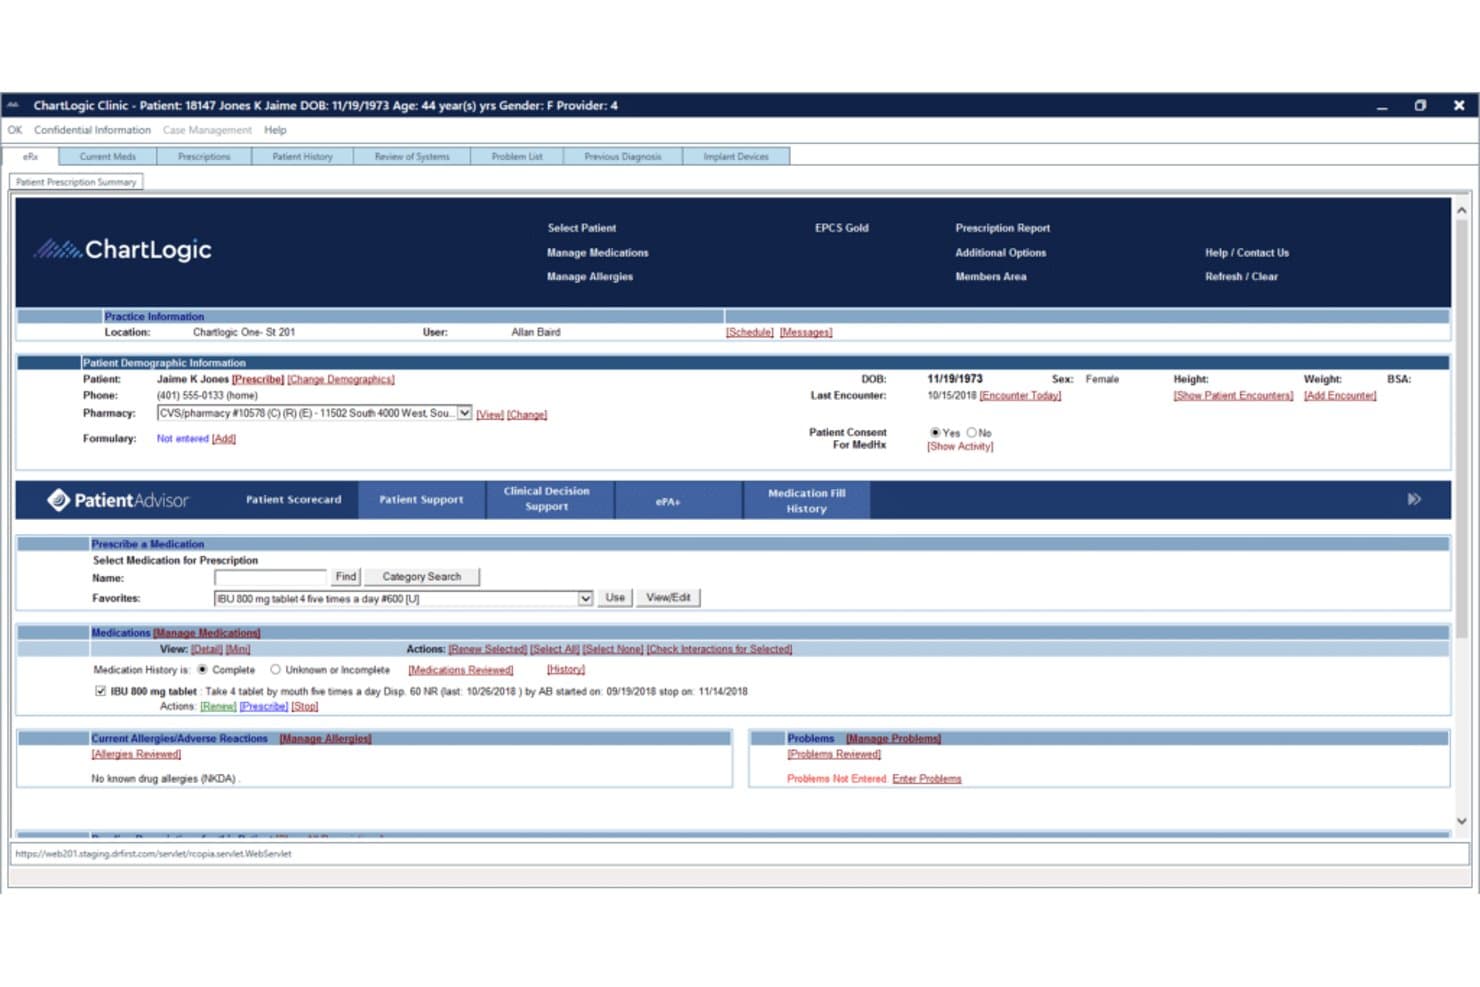
Task: Click scrollbar down arrow
Action: 1461,821
